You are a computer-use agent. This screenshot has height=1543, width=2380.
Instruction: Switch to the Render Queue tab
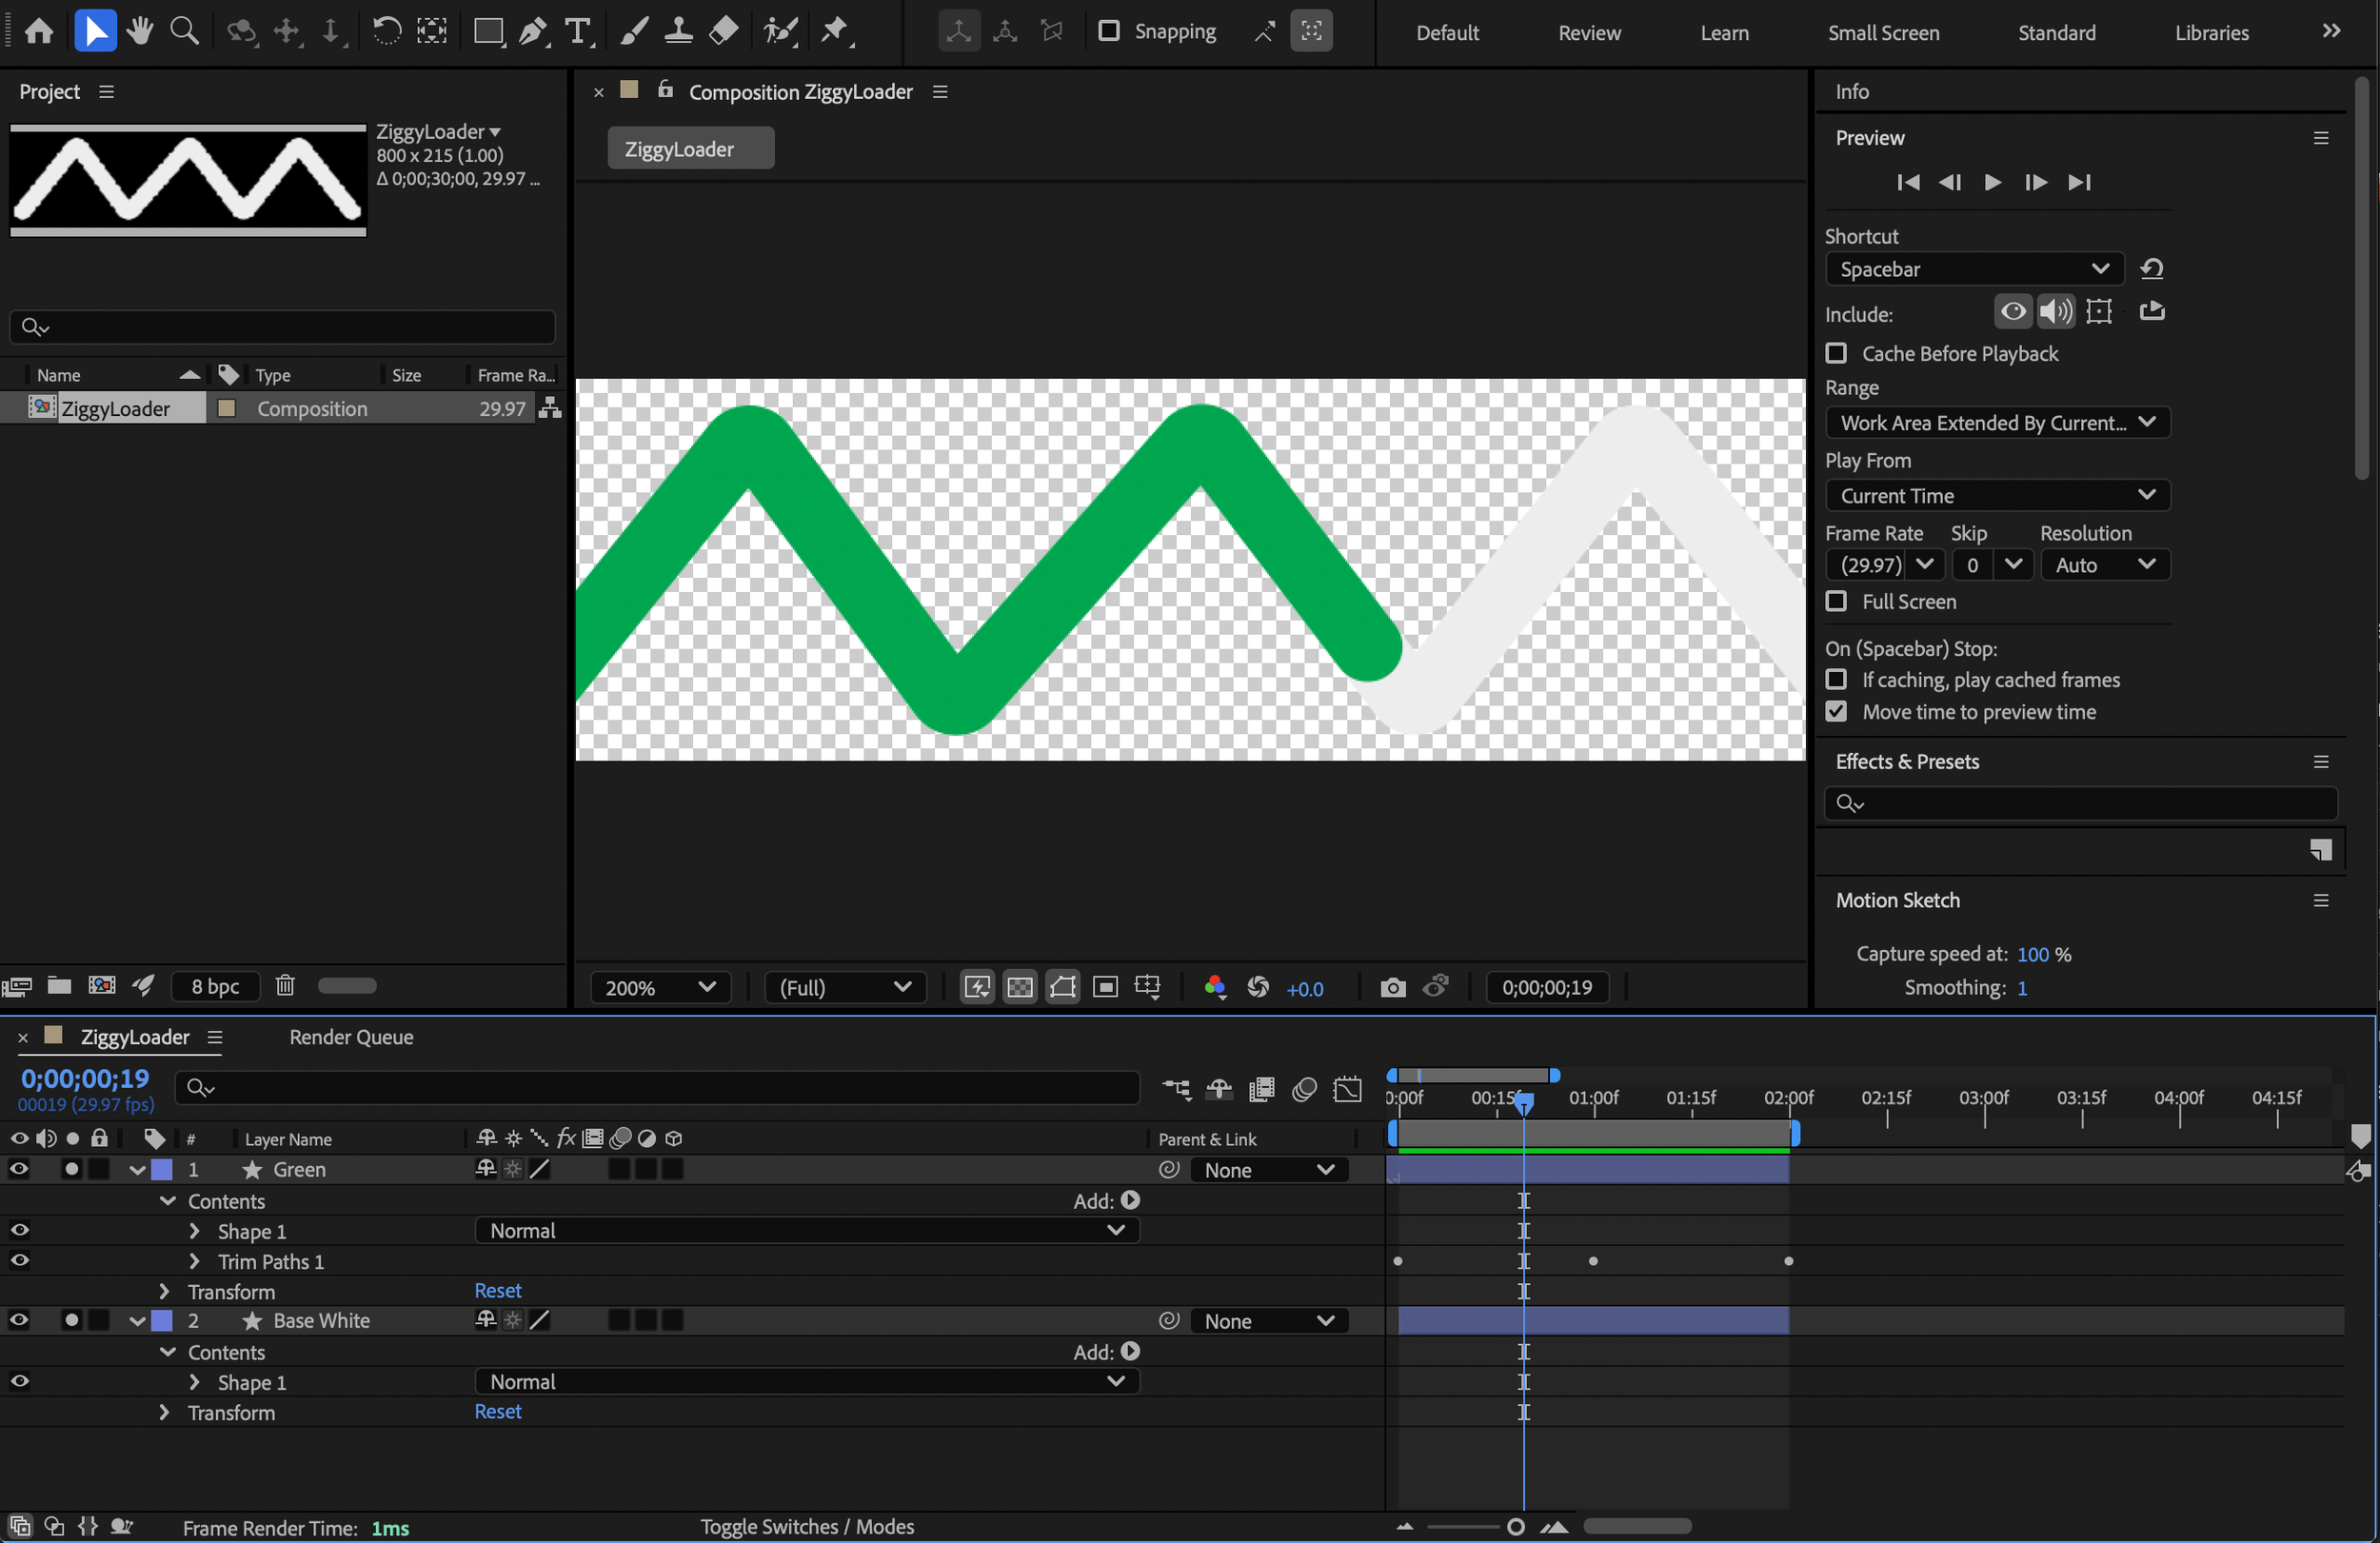[x=351, y=1037]
